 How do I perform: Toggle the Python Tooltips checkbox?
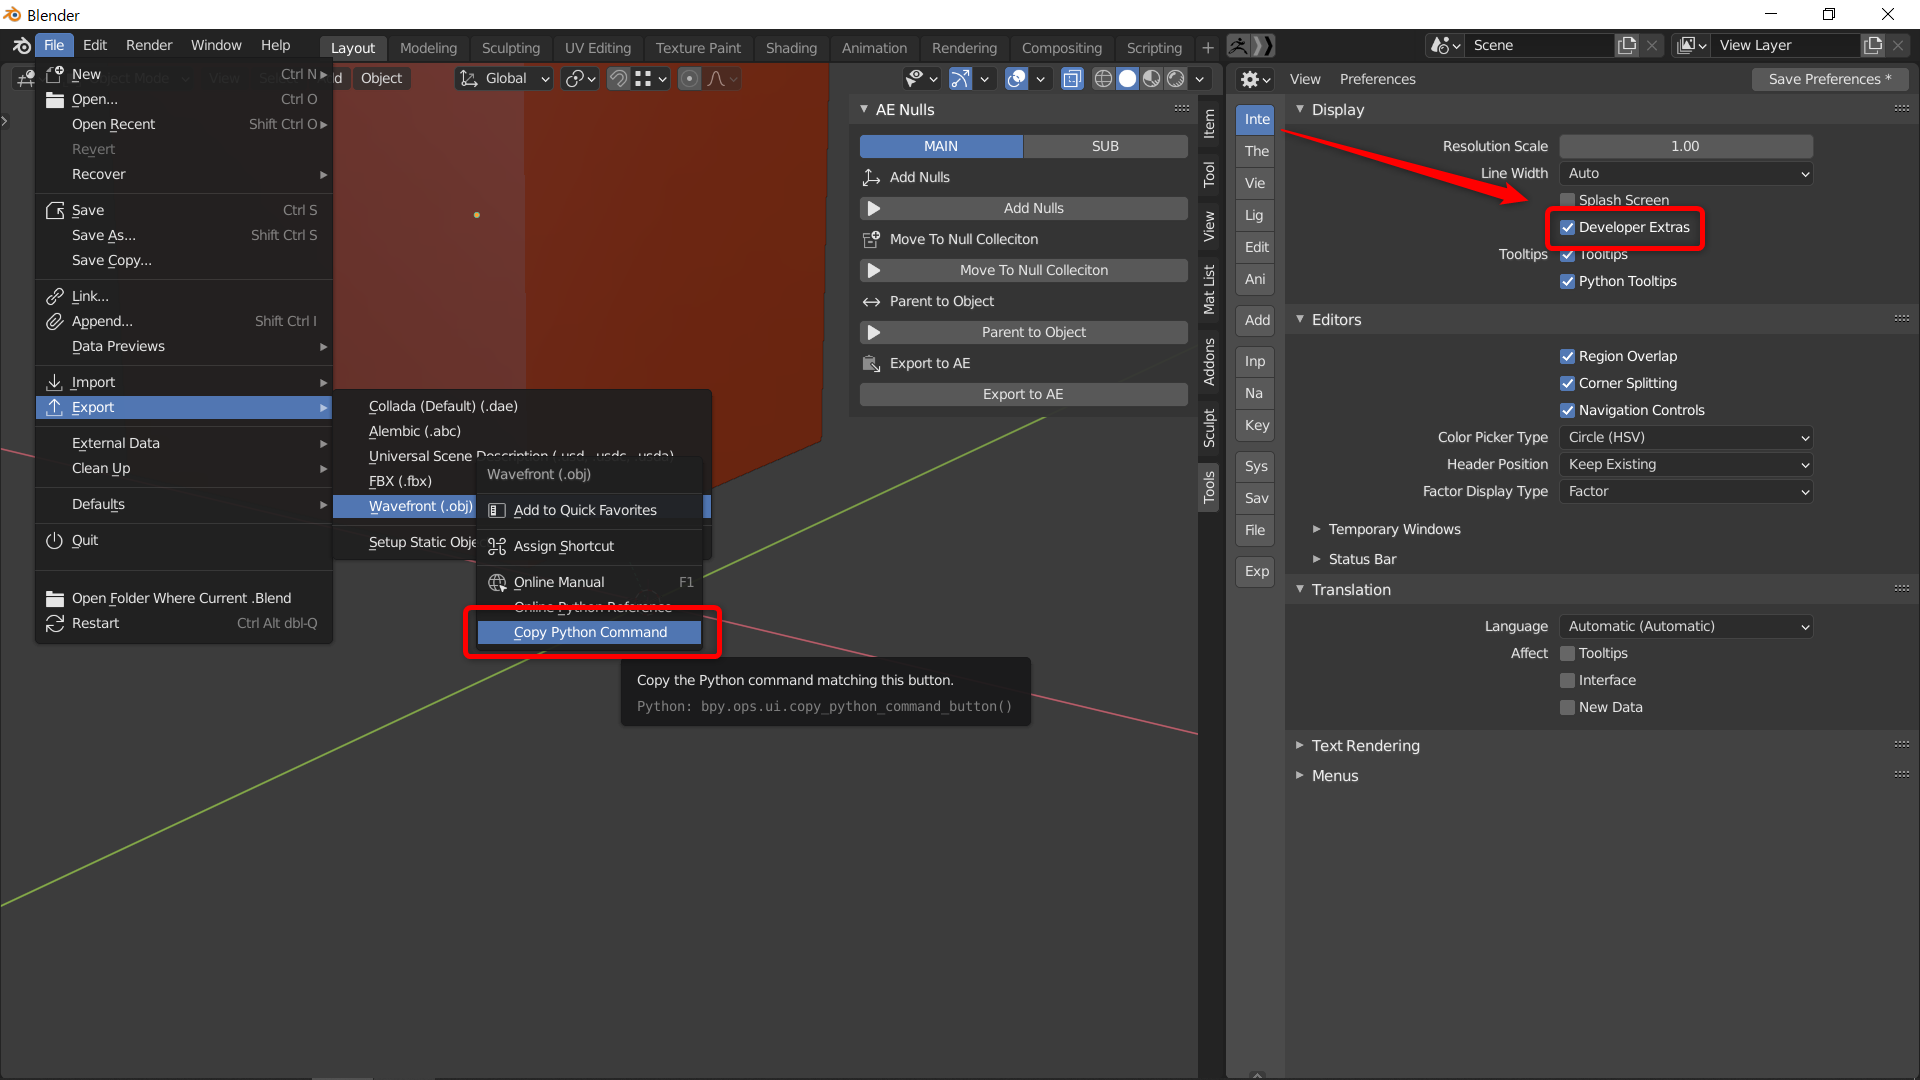coord(1568,282)
